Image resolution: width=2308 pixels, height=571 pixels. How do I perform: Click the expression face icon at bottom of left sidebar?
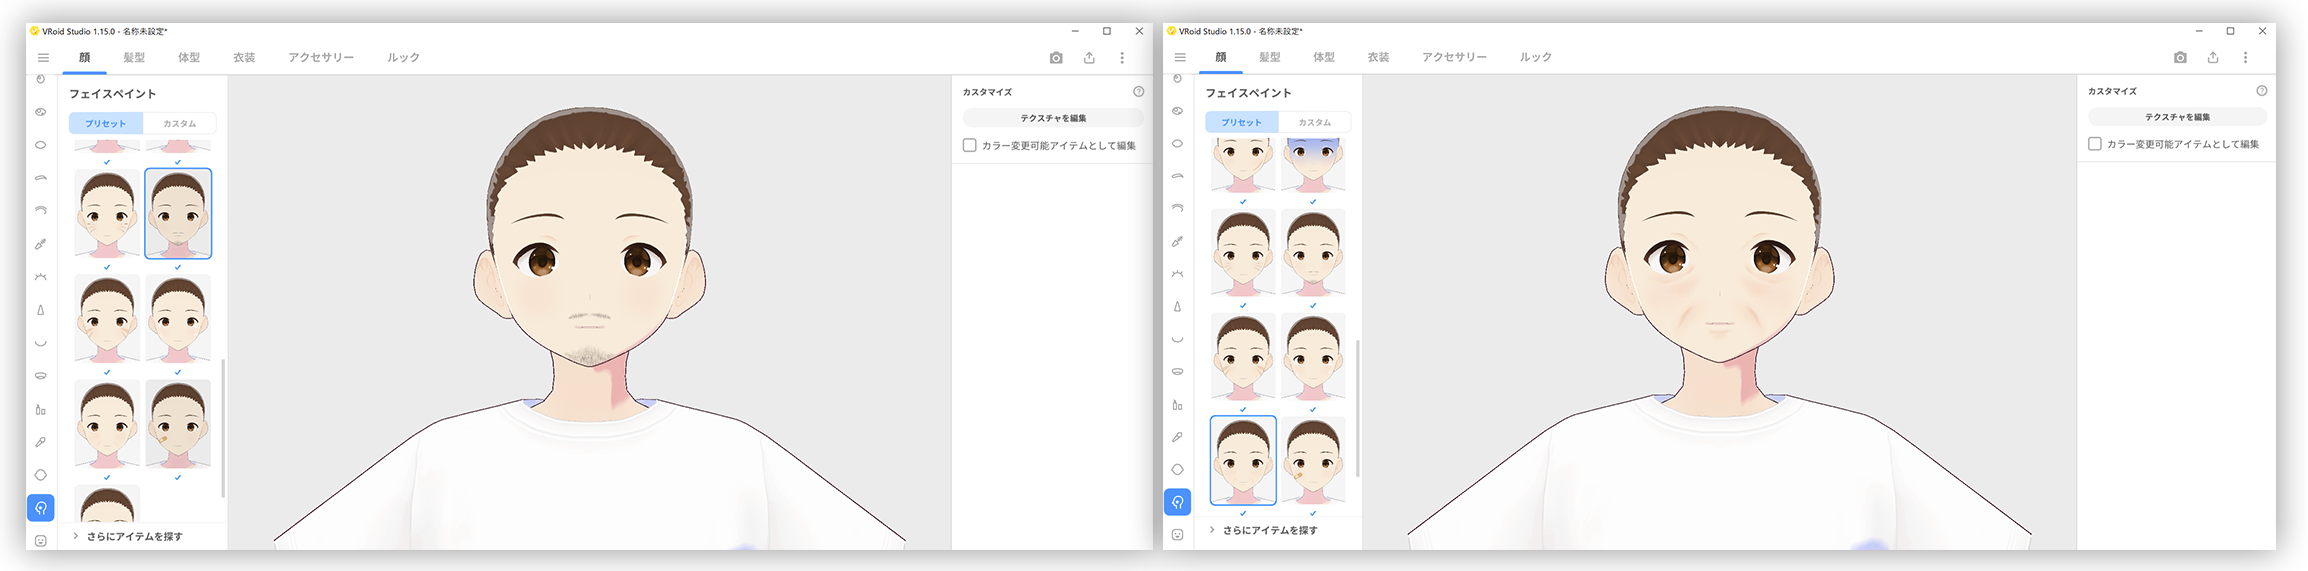point(41,541)
